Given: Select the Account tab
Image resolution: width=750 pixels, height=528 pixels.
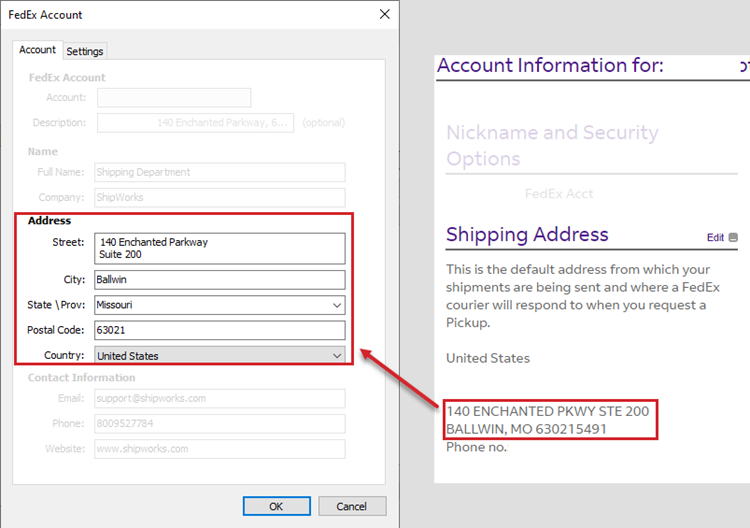Looking at the screenshot, I should (x=37, y=50).
